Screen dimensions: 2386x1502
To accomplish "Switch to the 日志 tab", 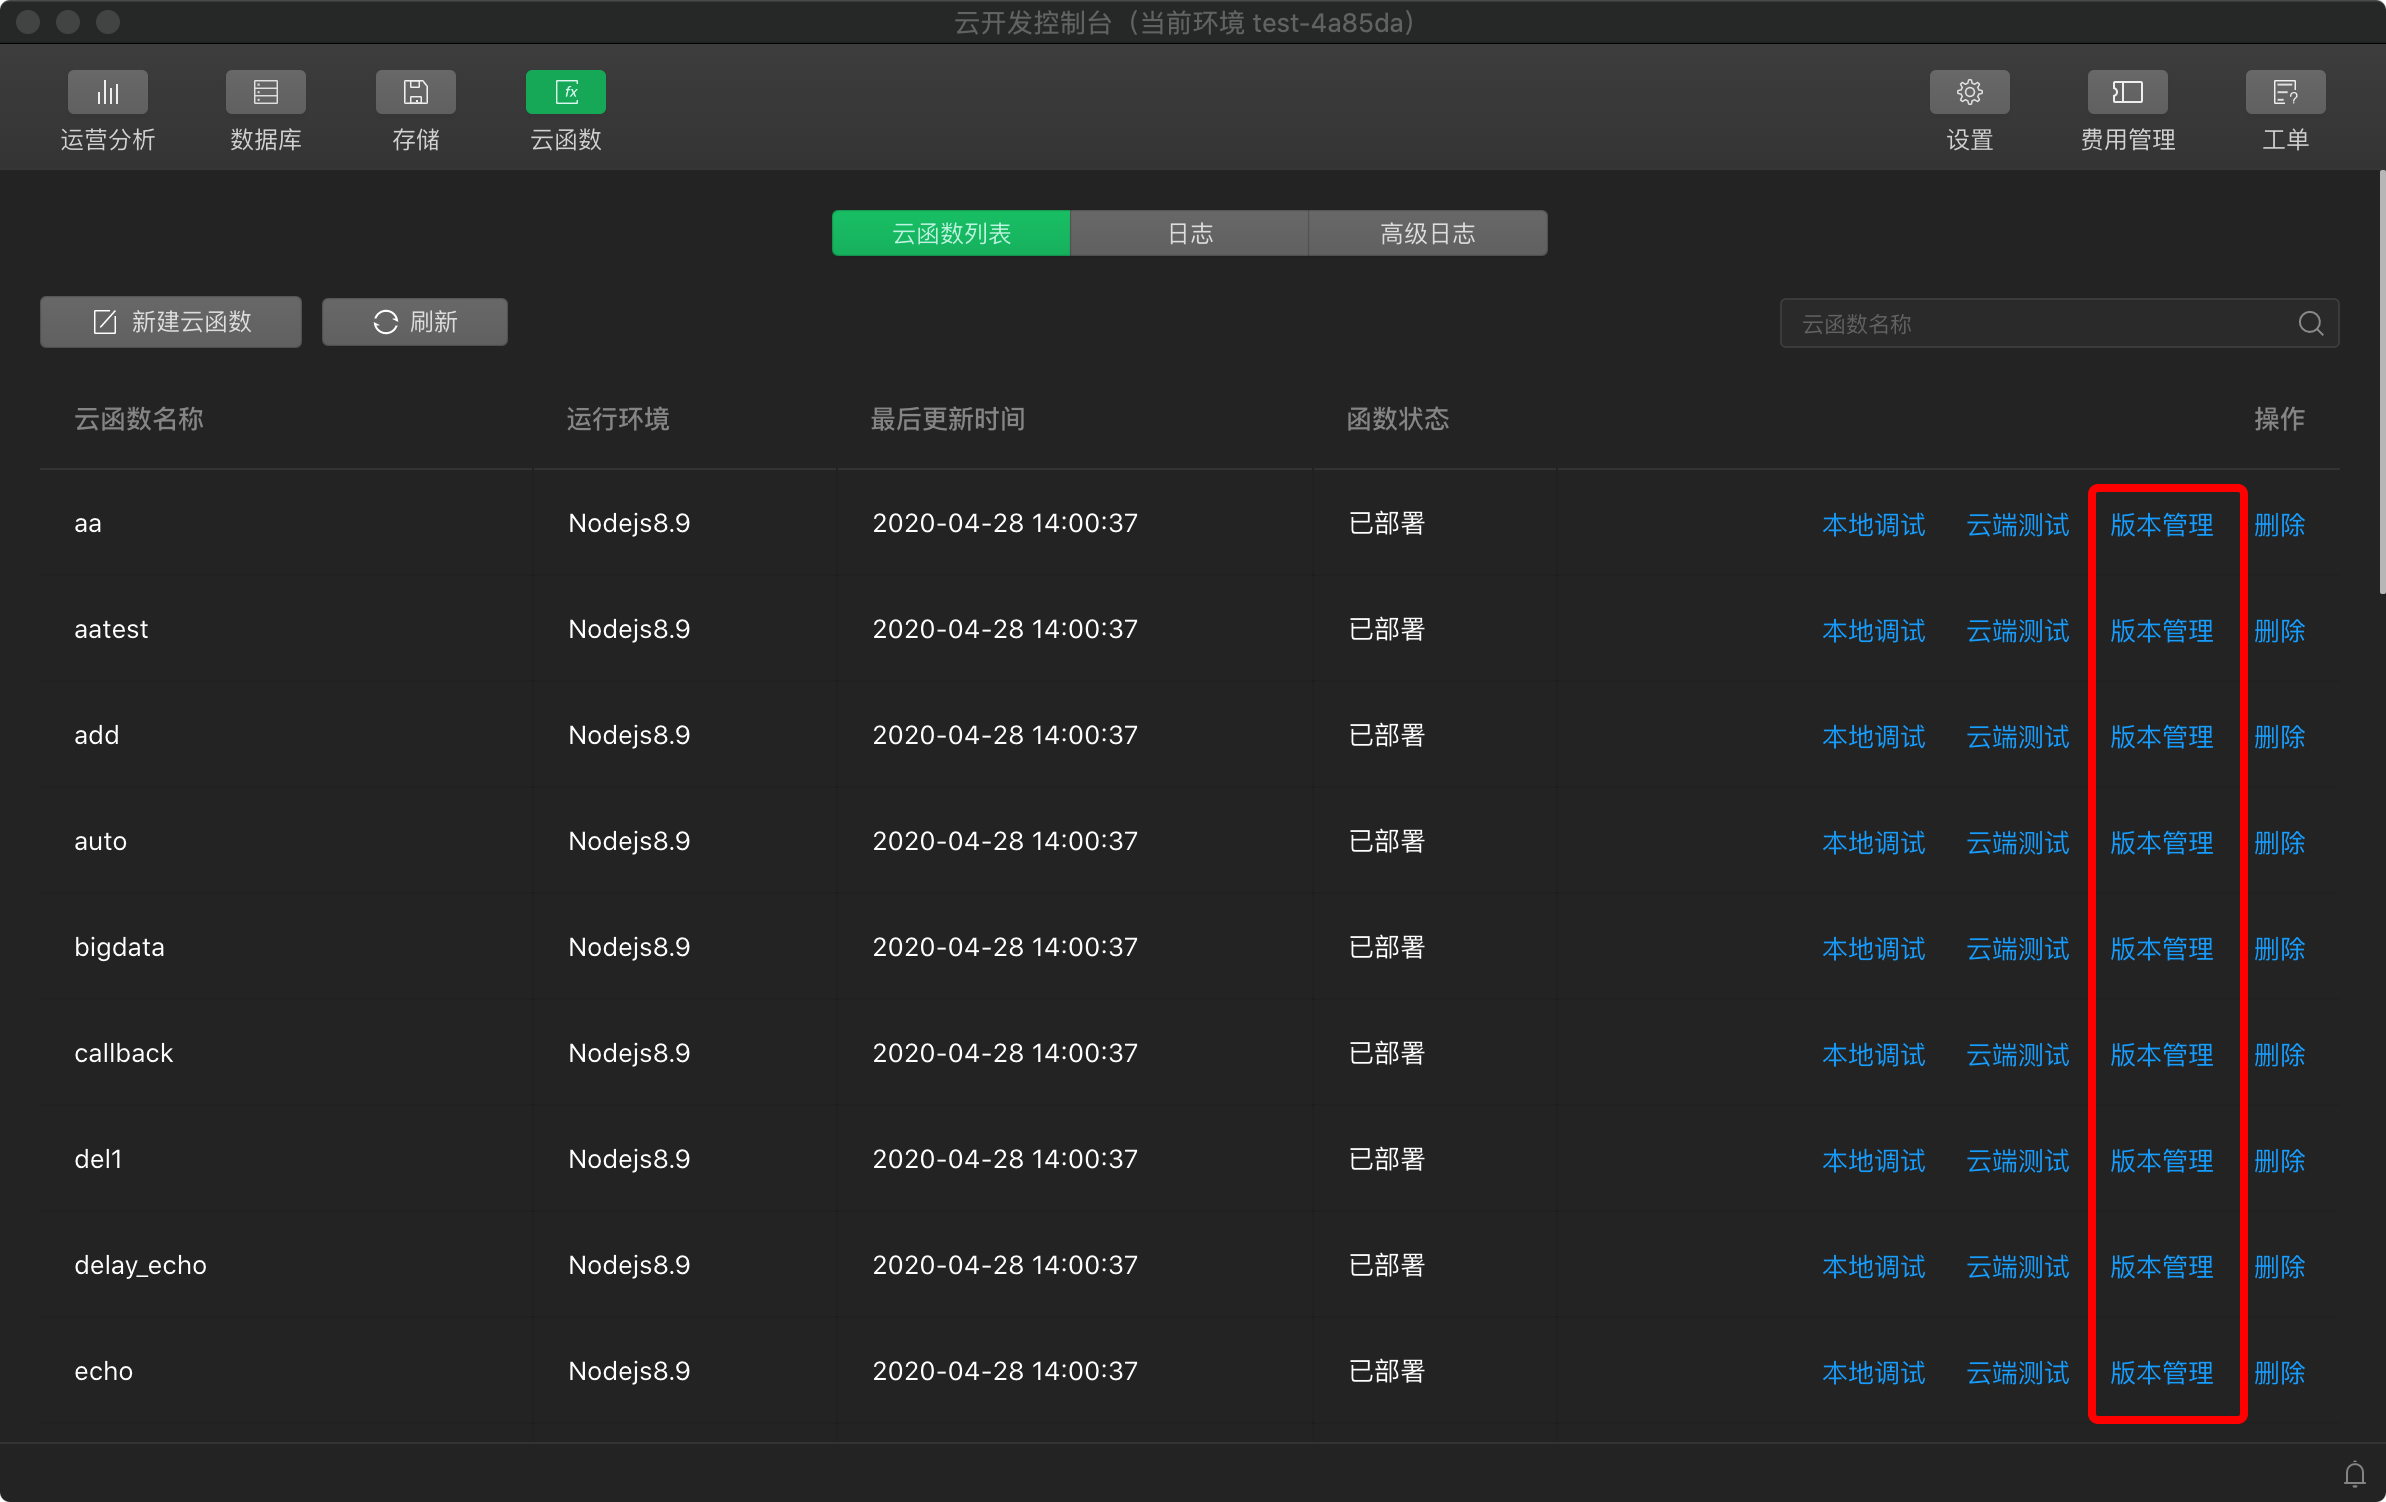I will pos(1190,233).
